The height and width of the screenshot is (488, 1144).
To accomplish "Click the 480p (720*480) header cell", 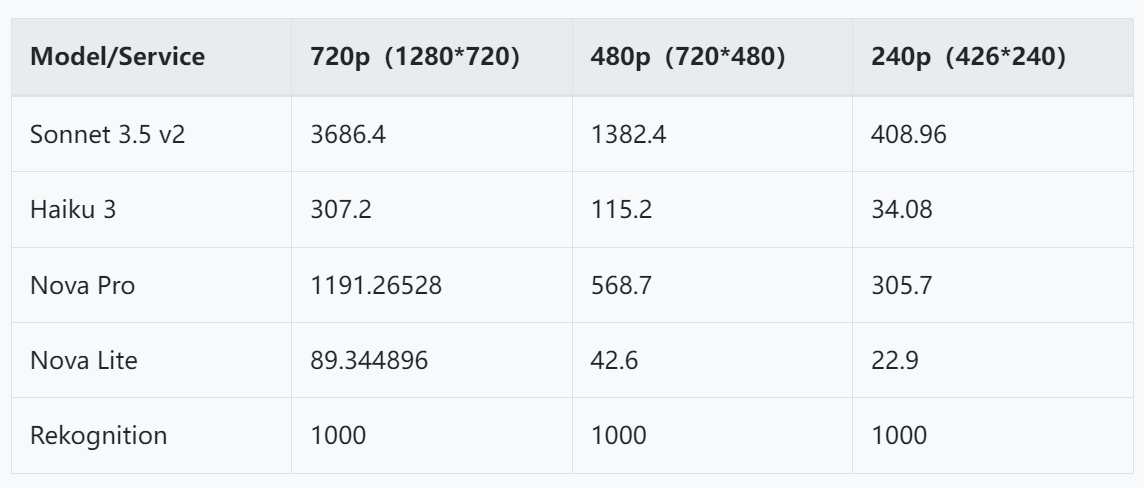I will (x=688, y=57).
